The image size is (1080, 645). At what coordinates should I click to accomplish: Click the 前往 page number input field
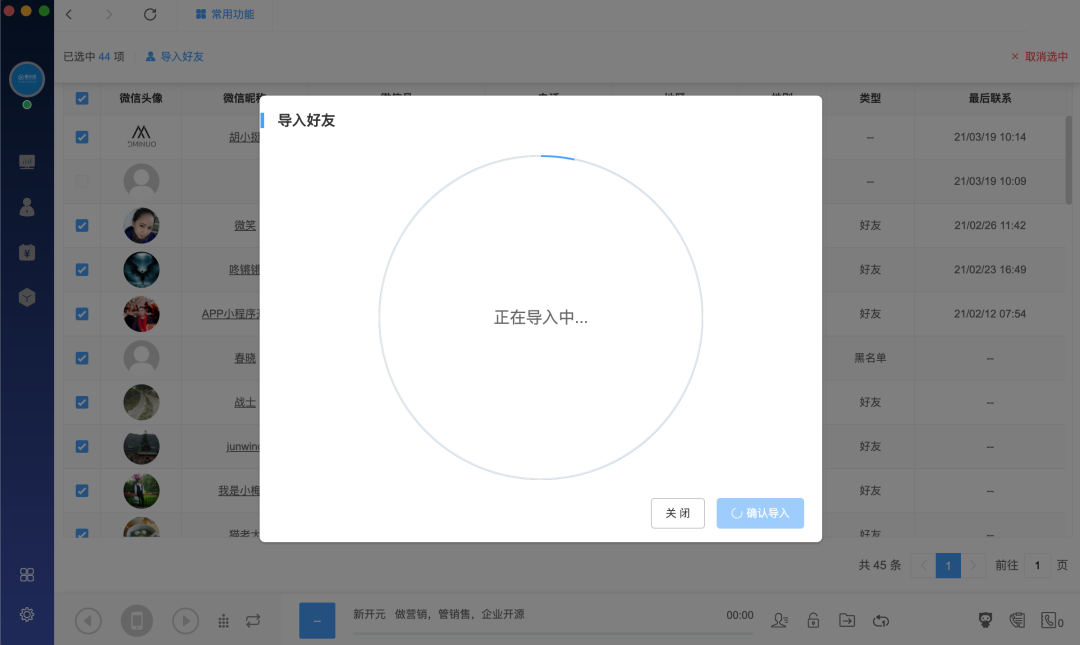point(1037,566)
